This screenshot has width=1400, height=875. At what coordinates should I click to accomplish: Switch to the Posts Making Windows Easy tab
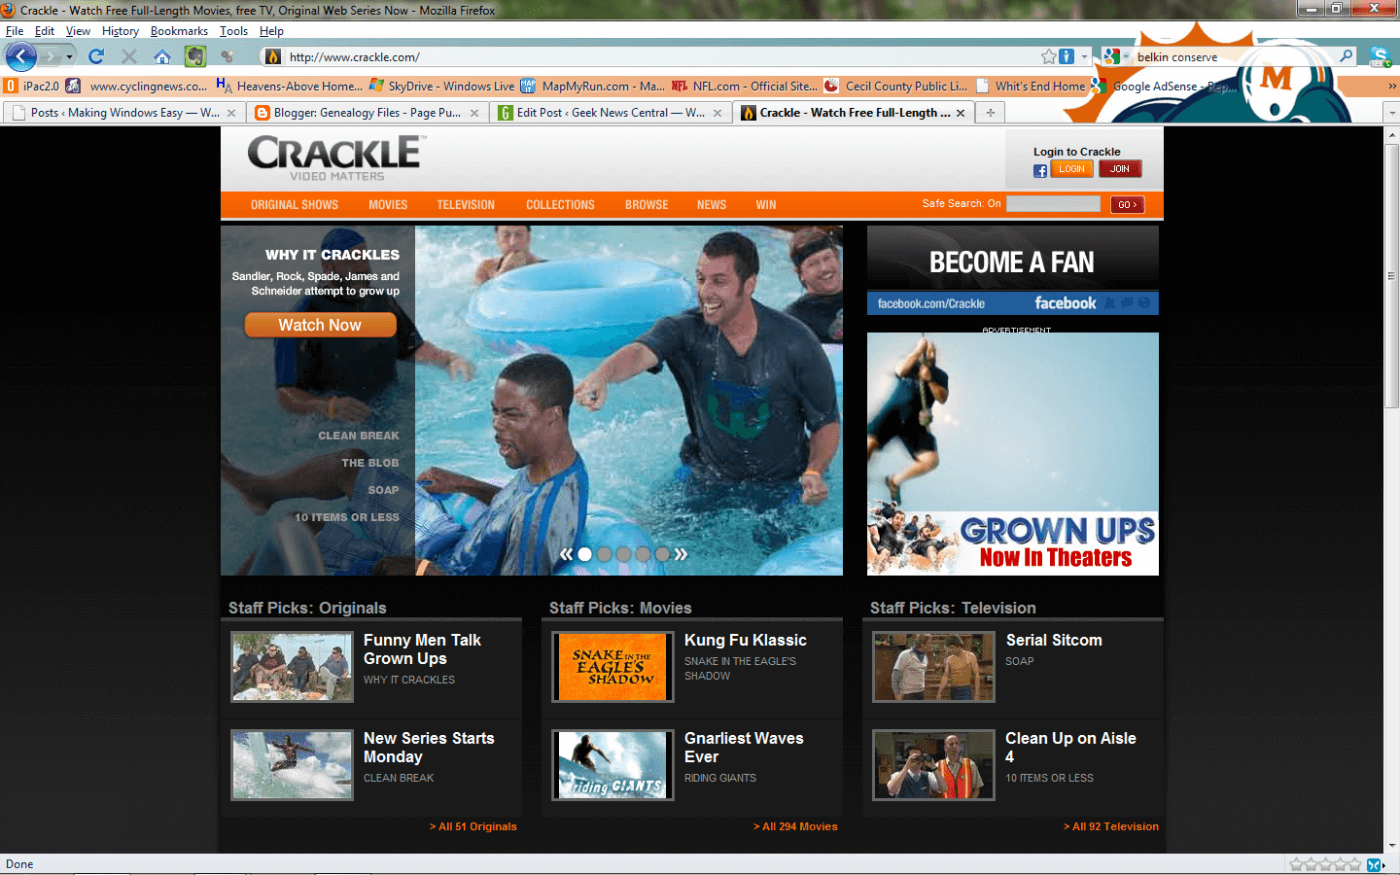tap(123, 113)
